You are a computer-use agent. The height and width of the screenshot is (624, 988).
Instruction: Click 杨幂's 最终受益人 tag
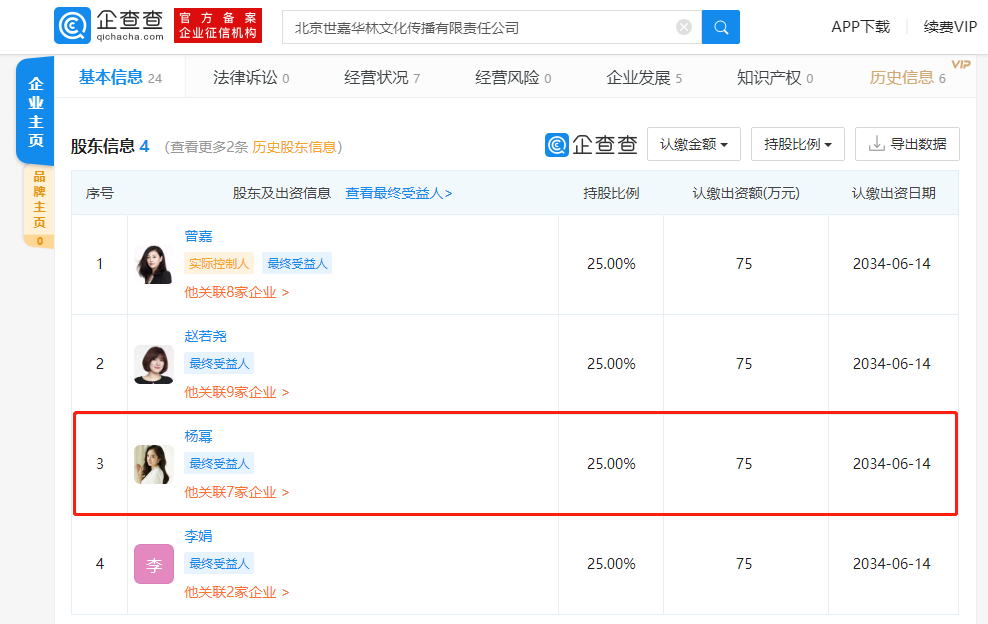[x=219, y=463]
